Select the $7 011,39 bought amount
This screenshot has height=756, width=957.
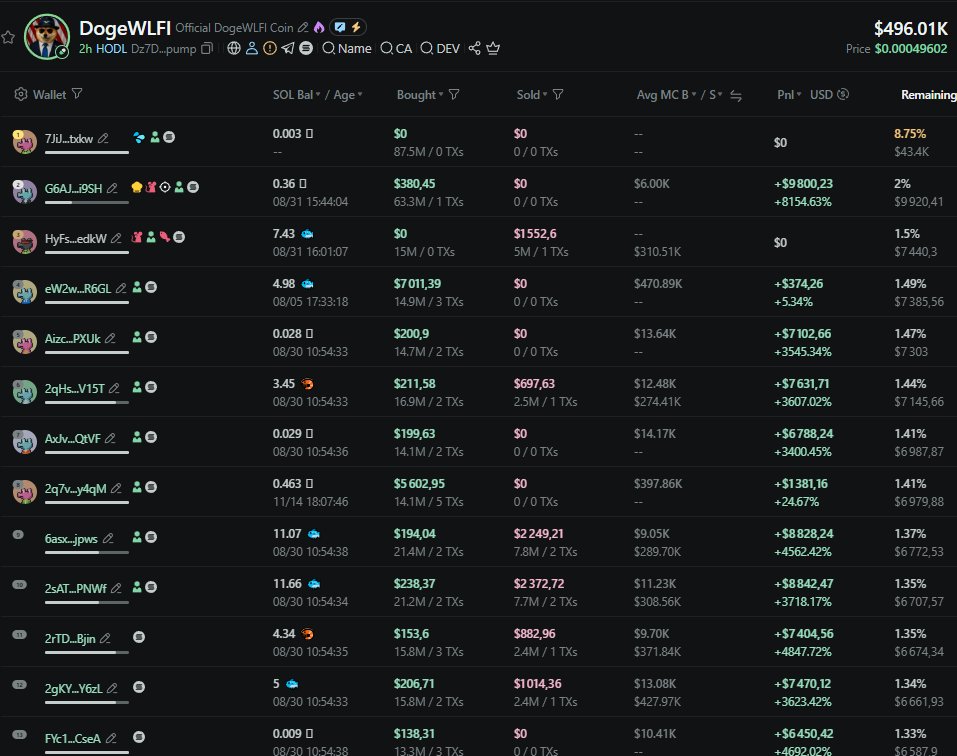[x=417, y=284]
